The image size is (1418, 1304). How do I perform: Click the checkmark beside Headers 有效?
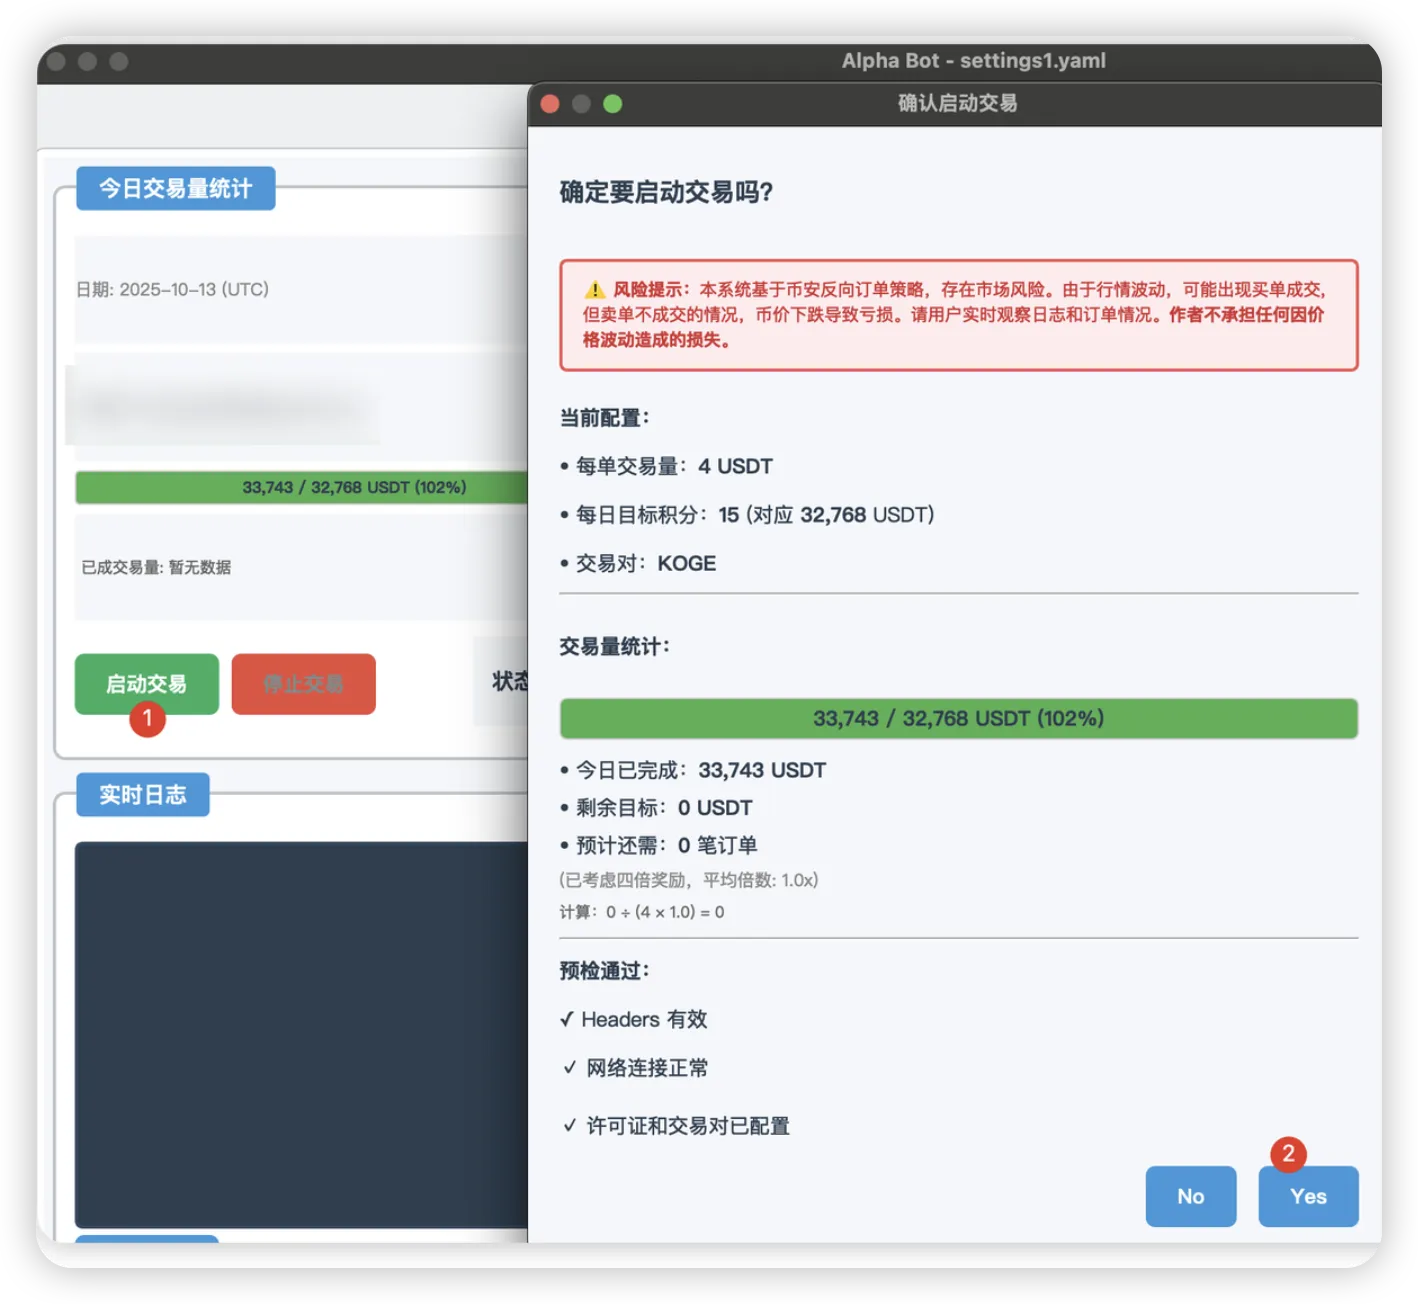(x=567, y=1019)
